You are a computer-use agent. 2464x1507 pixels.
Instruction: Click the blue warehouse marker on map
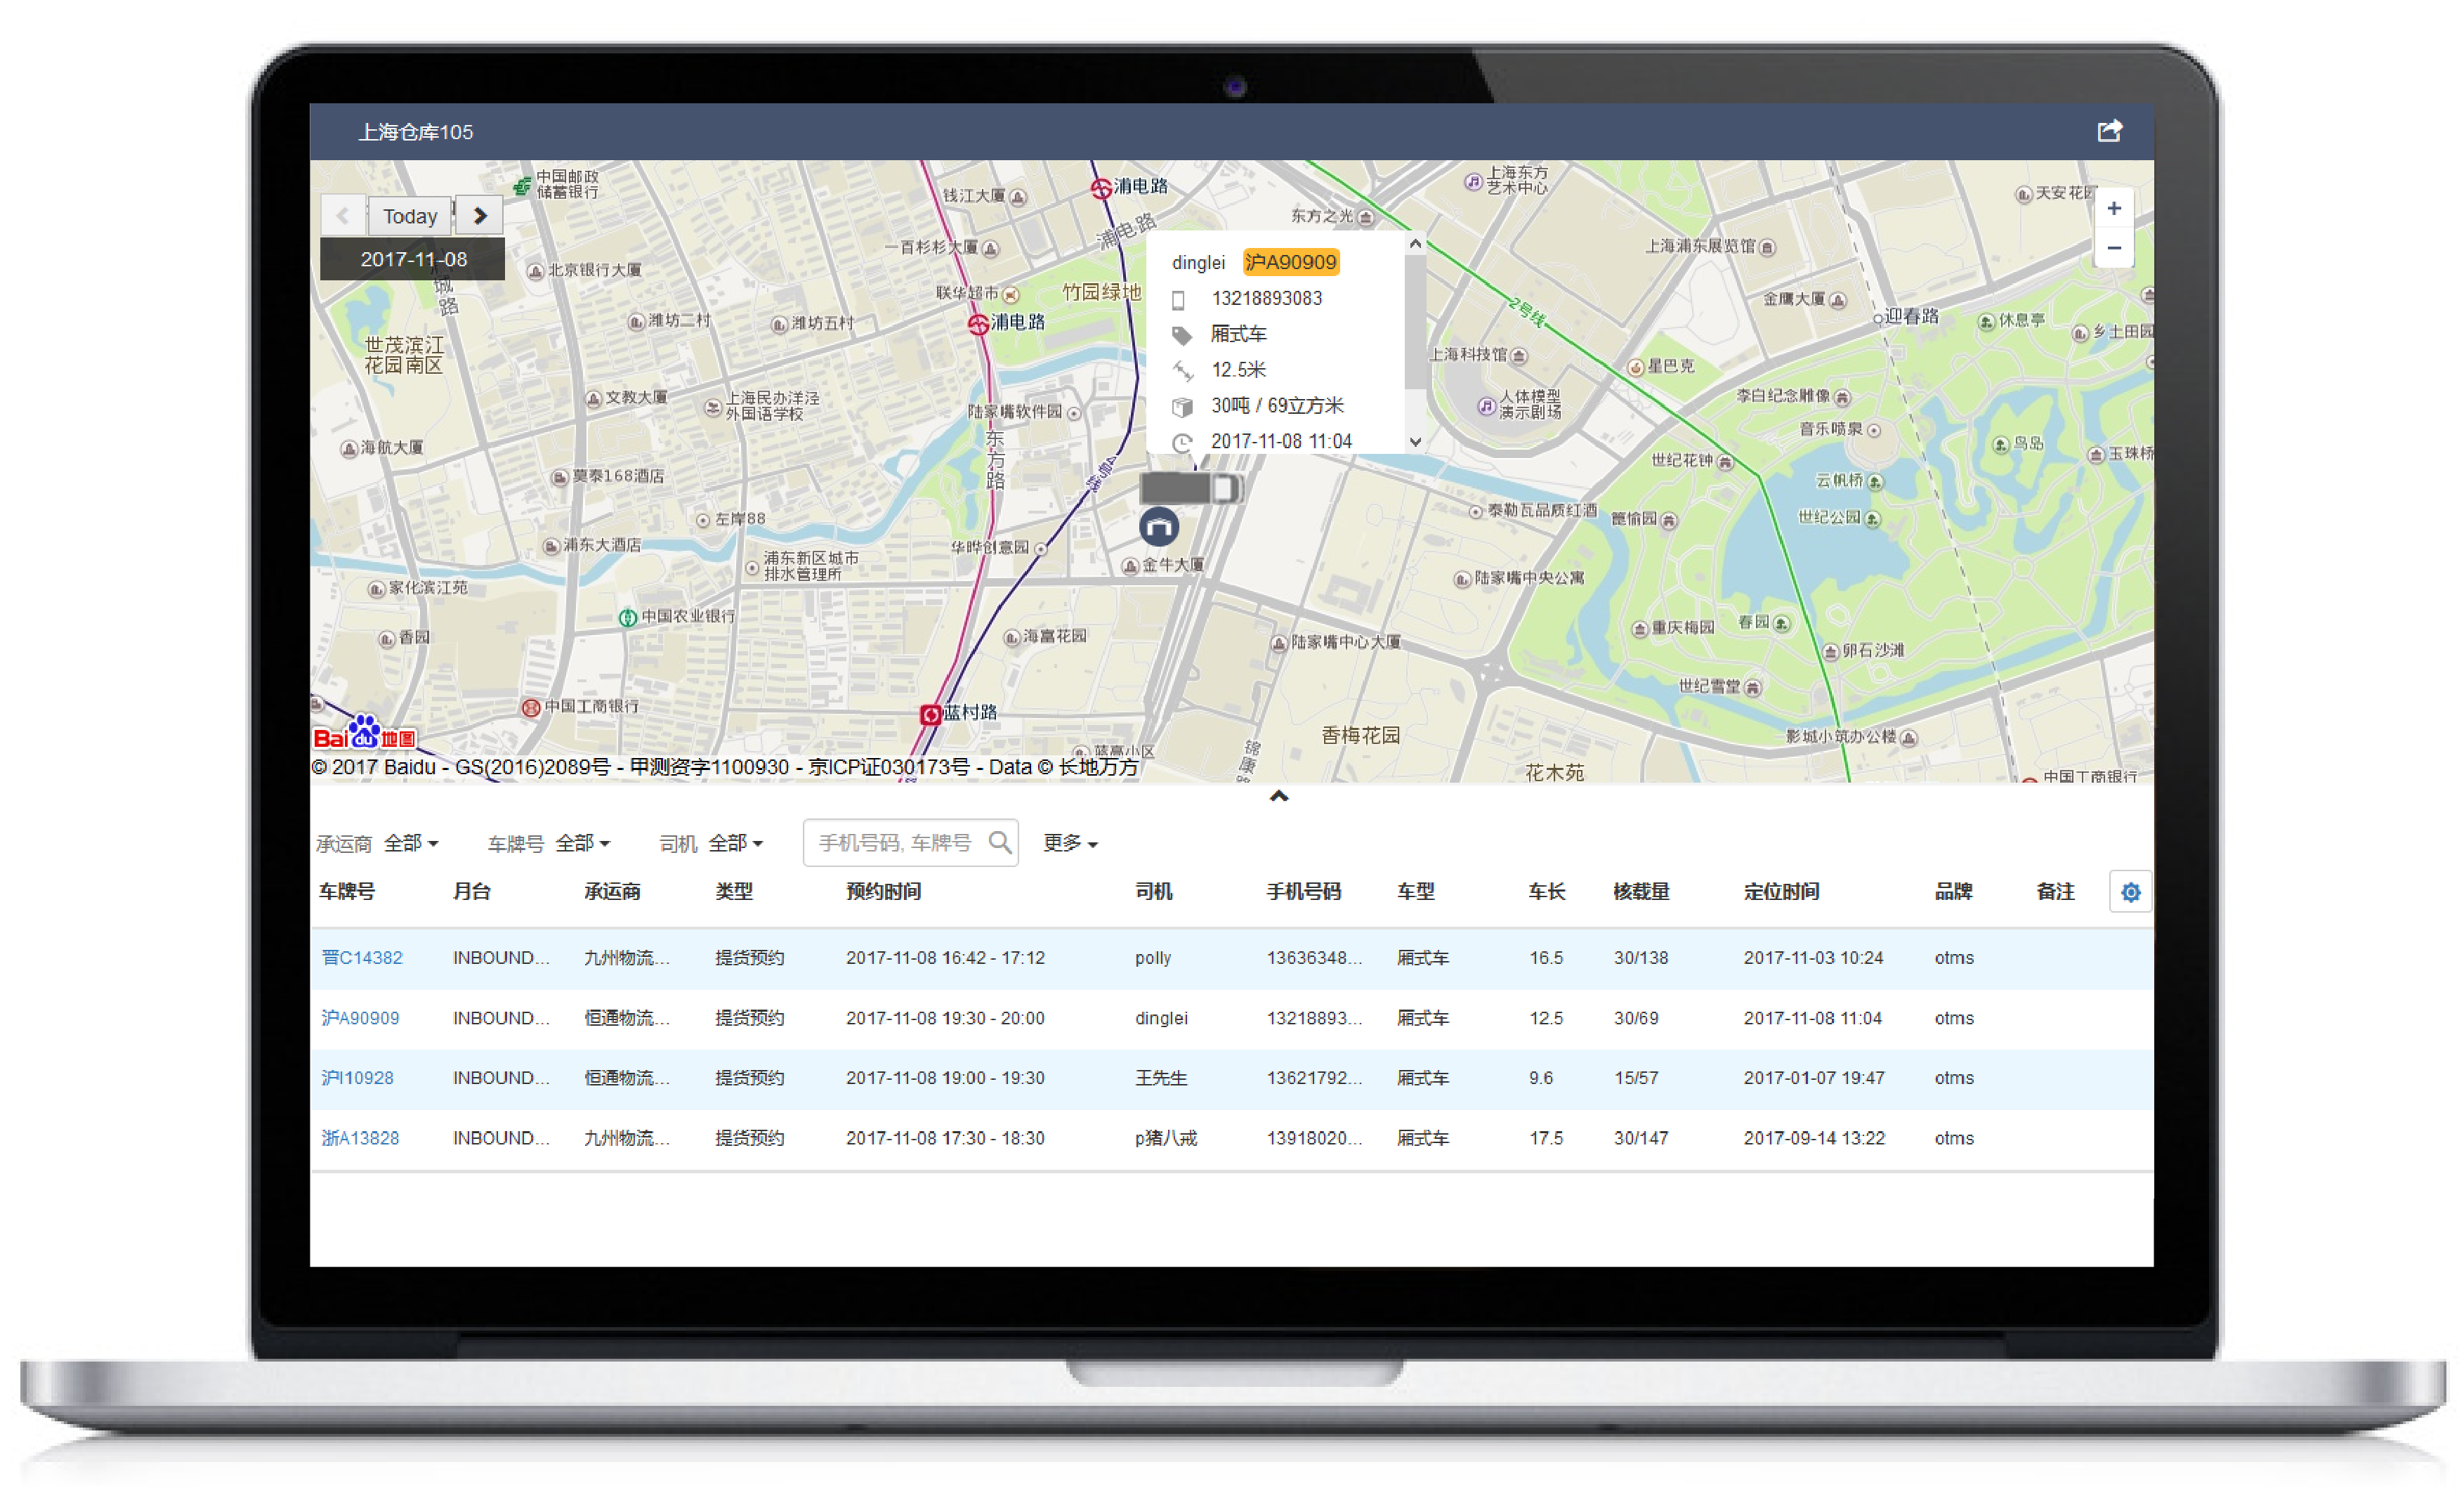1159,526
